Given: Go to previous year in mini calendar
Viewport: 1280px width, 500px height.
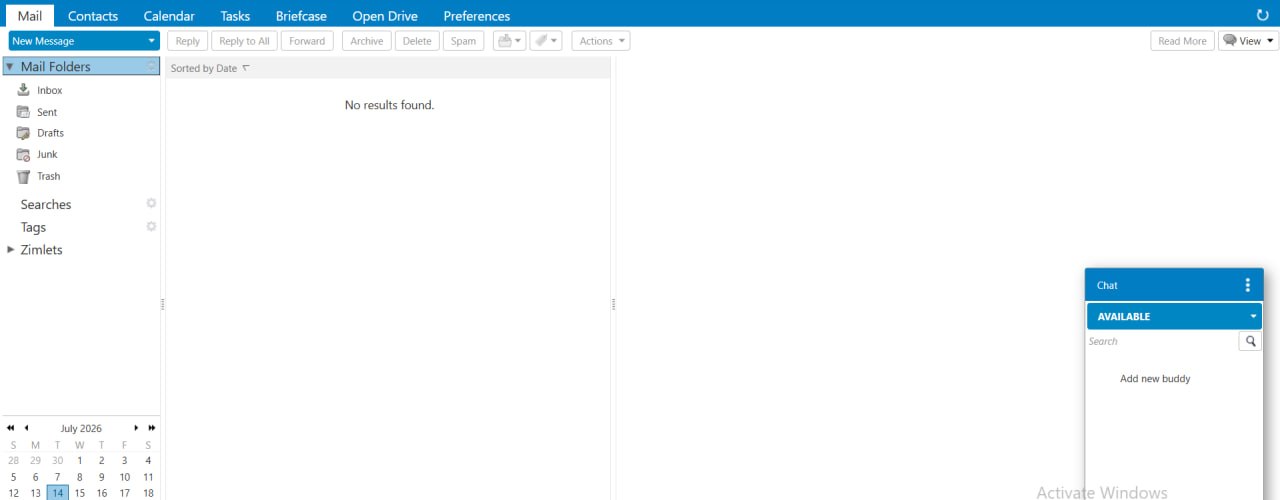Looking at the screenshot, I should [11, 428].
